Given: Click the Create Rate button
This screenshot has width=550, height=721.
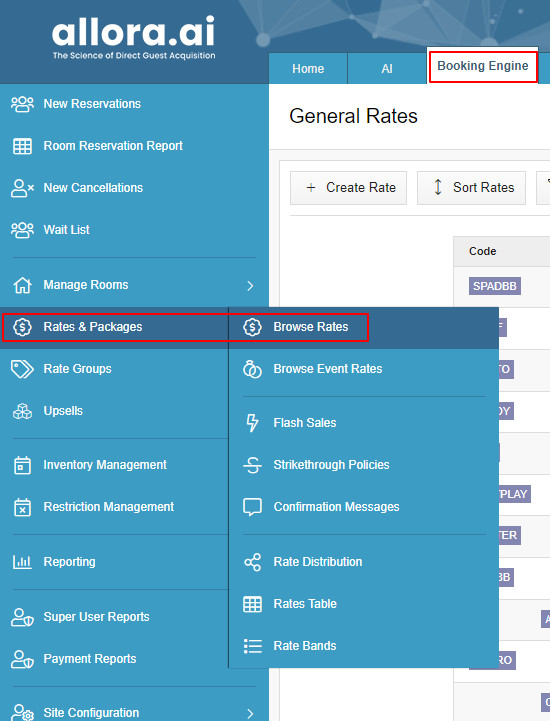Looking at the screenshot, I should point(348,188).
